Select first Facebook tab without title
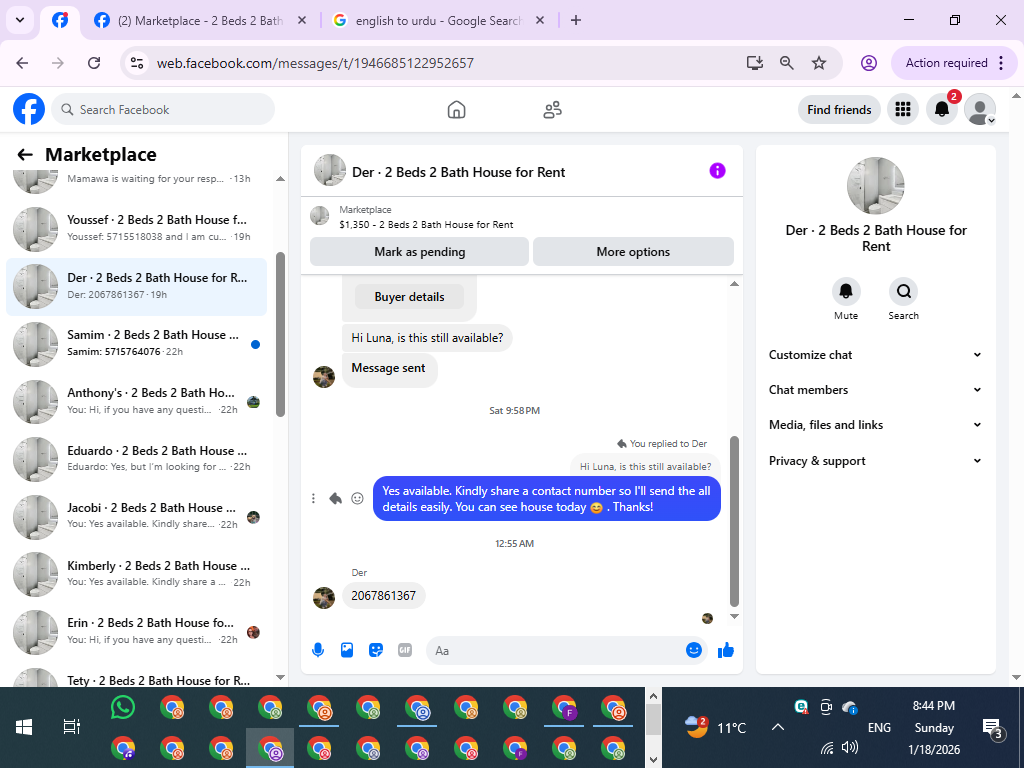Image resolution: width=1024 pixels, height=768 pixels. 60,20
